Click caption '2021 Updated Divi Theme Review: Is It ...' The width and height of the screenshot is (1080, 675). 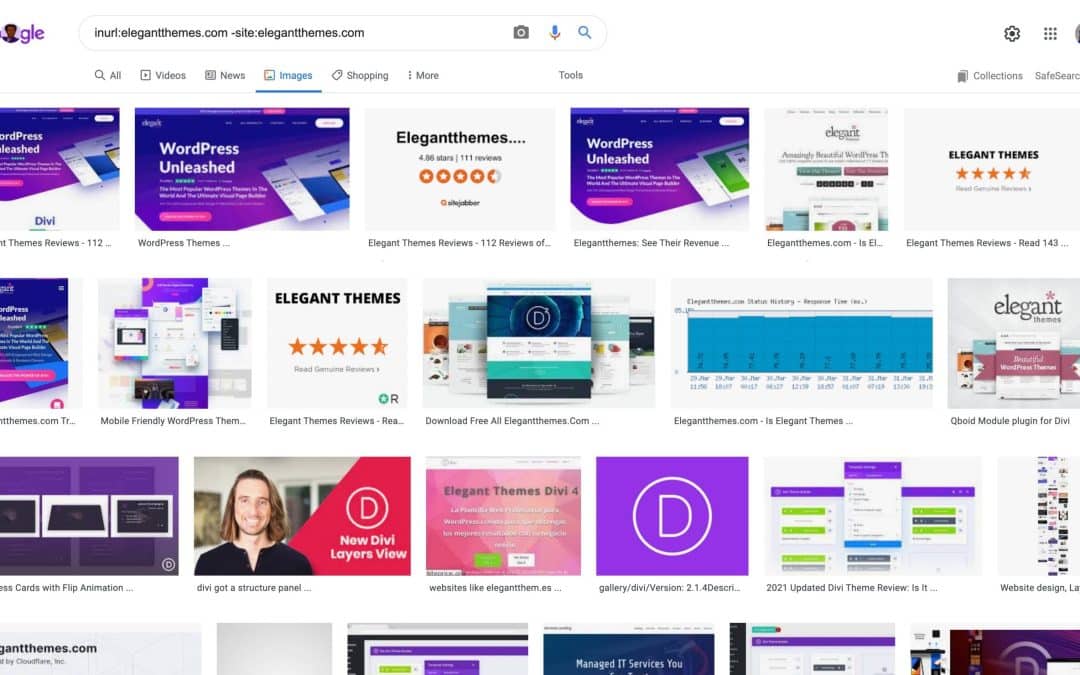click(x=852, y=588)
